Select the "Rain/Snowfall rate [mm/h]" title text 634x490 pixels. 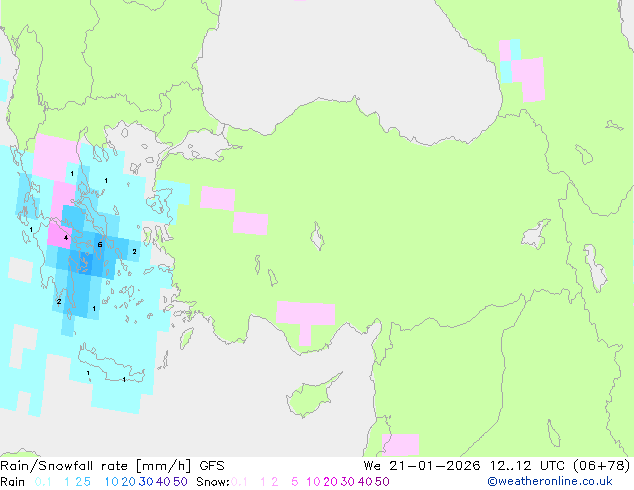[95, 466]
